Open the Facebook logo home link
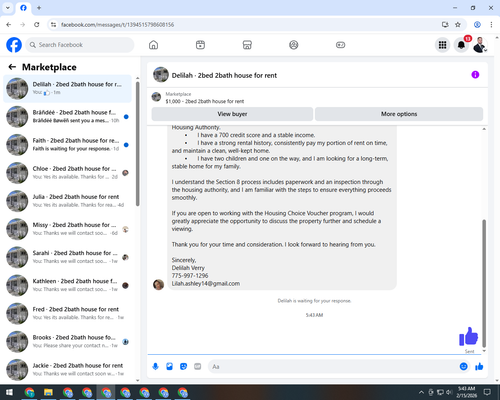This screenshot has width=500, height=400. (x=14, y=45)
